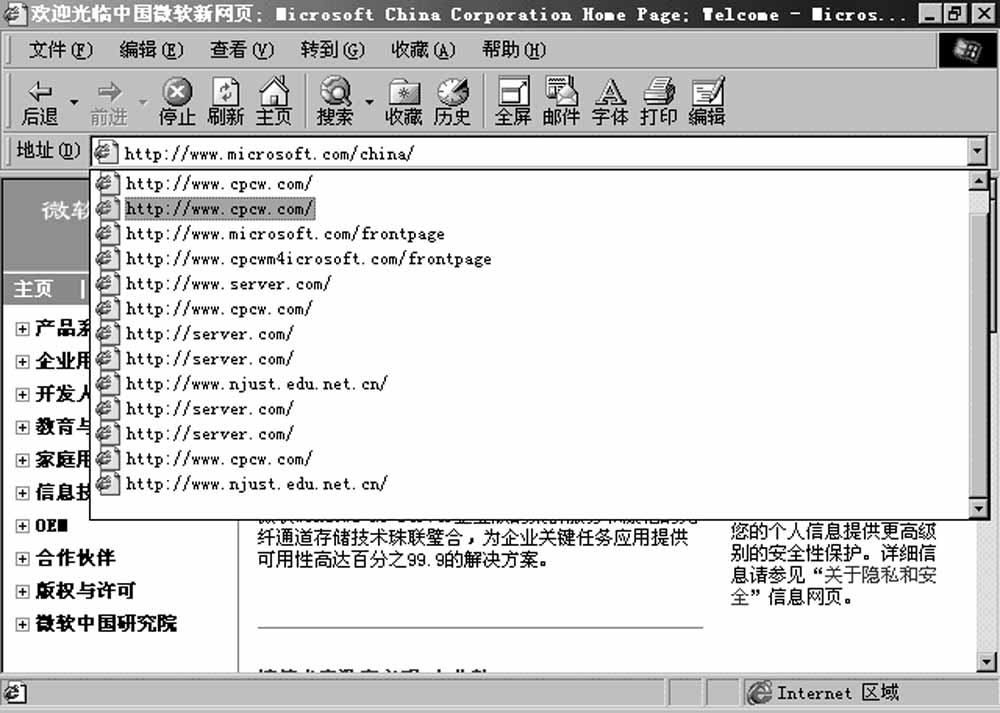Click the Forward (前进) toolbar icon

(x=108, y=101)
